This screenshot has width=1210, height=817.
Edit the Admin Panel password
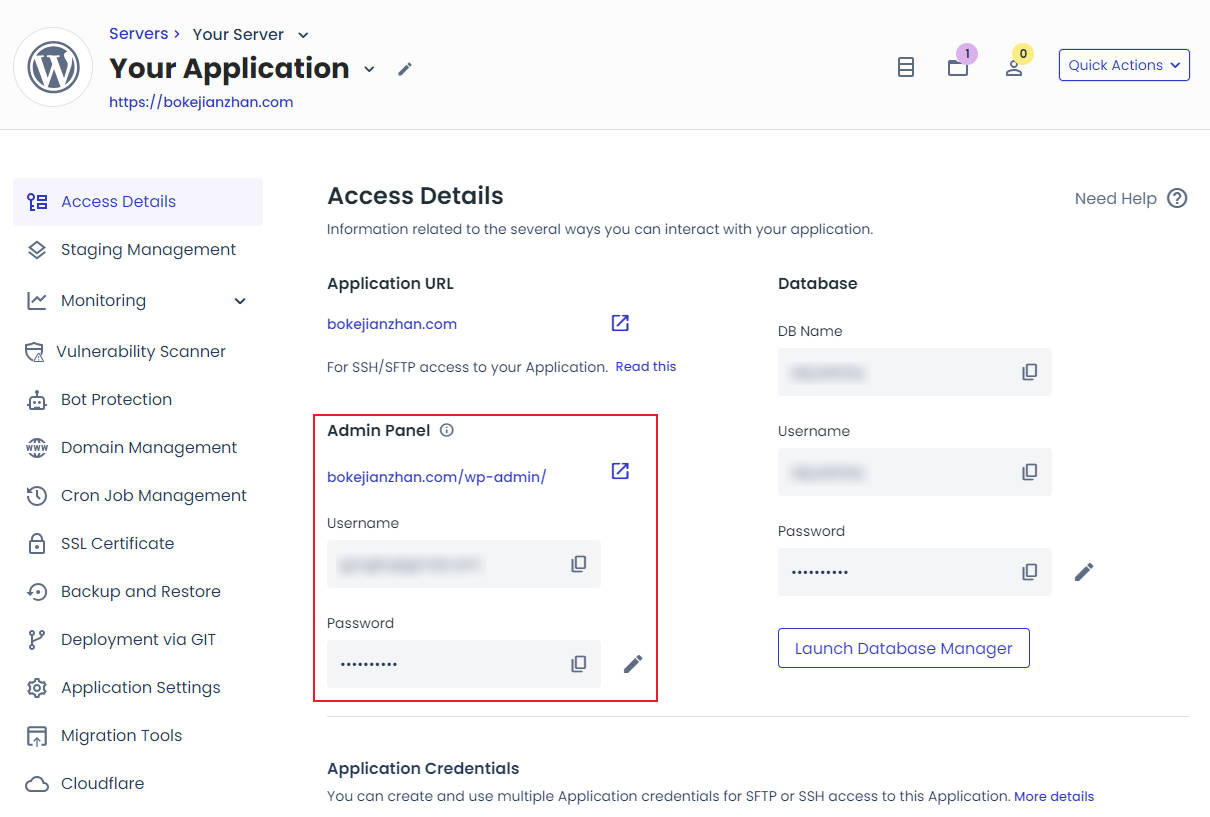633,664
